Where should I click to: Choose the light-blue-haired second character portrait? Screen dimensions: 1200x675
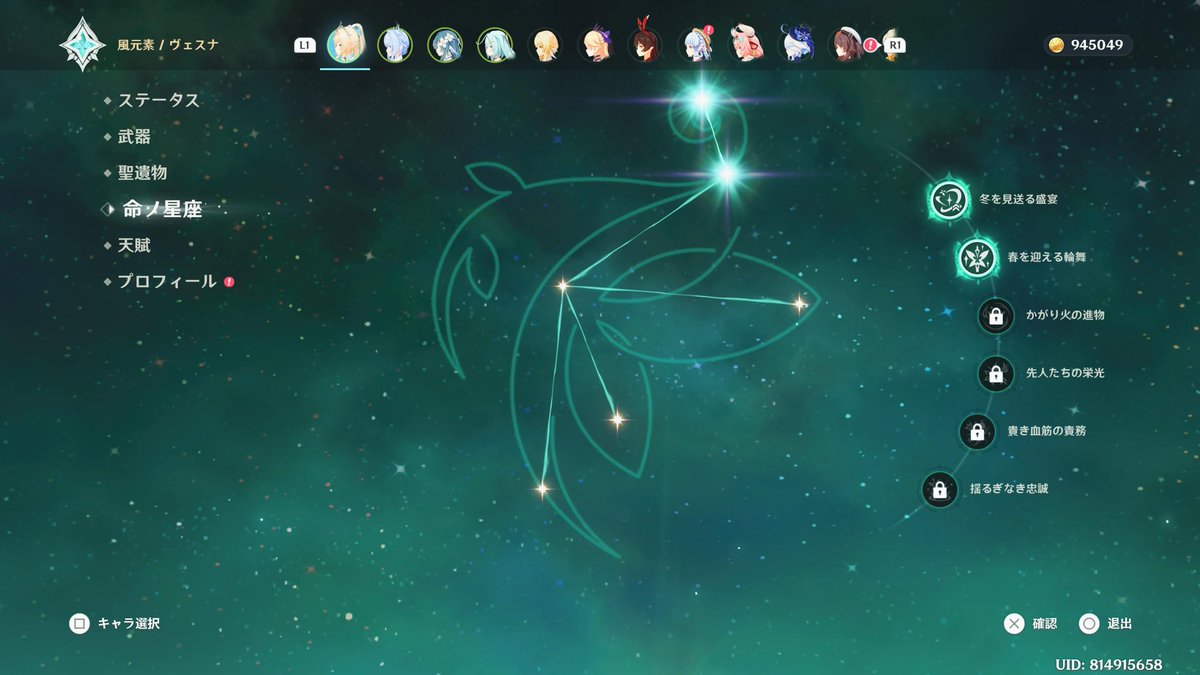394,44
